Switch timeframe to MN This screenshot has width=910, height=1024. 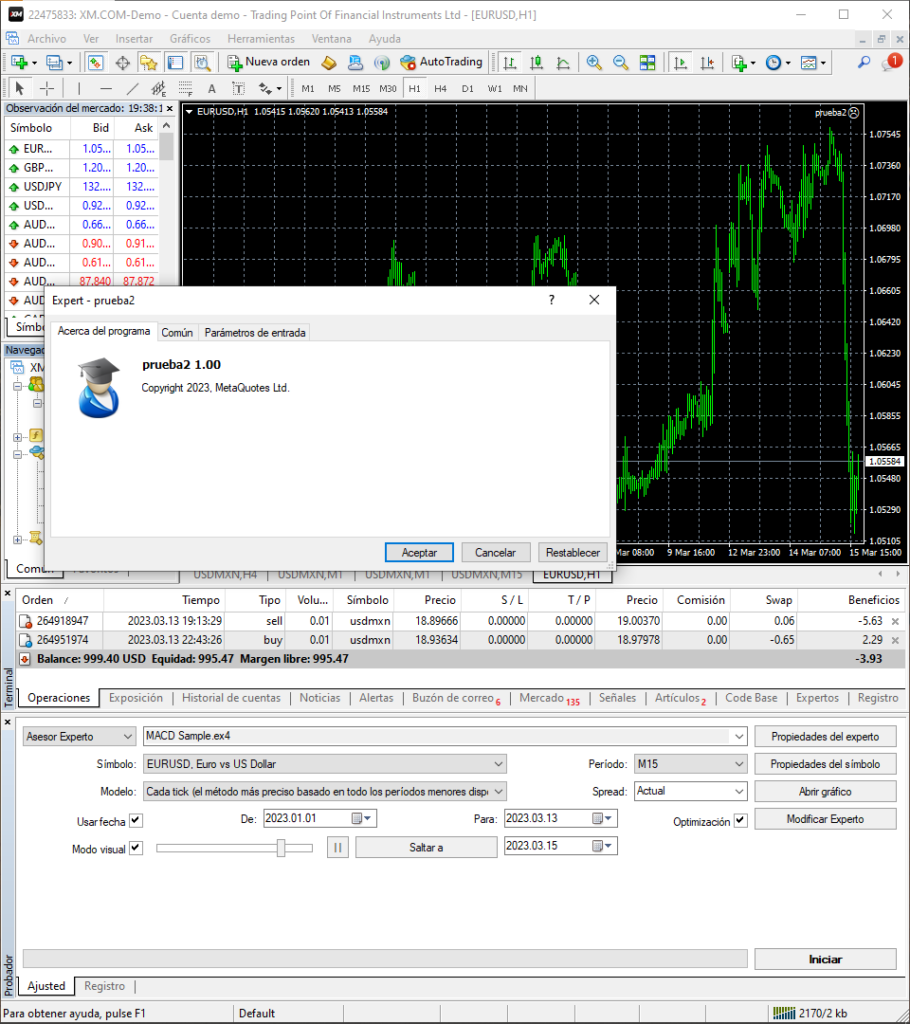click(520, 88)
